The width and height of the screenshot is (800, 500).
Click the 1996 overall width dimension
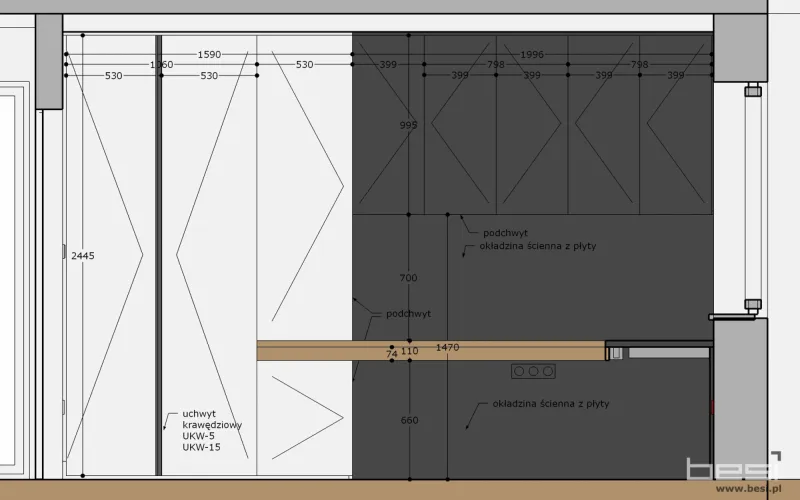(x=532, y=55)
